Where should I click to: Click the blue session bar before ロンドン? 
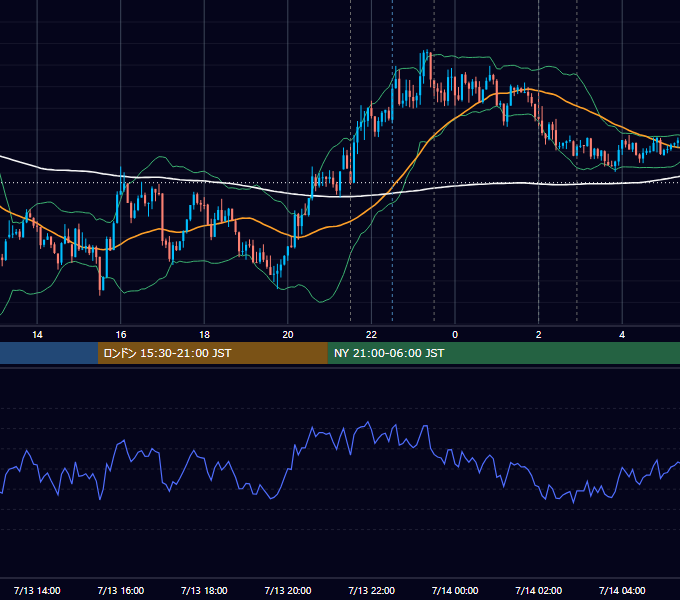click(49, 353)
